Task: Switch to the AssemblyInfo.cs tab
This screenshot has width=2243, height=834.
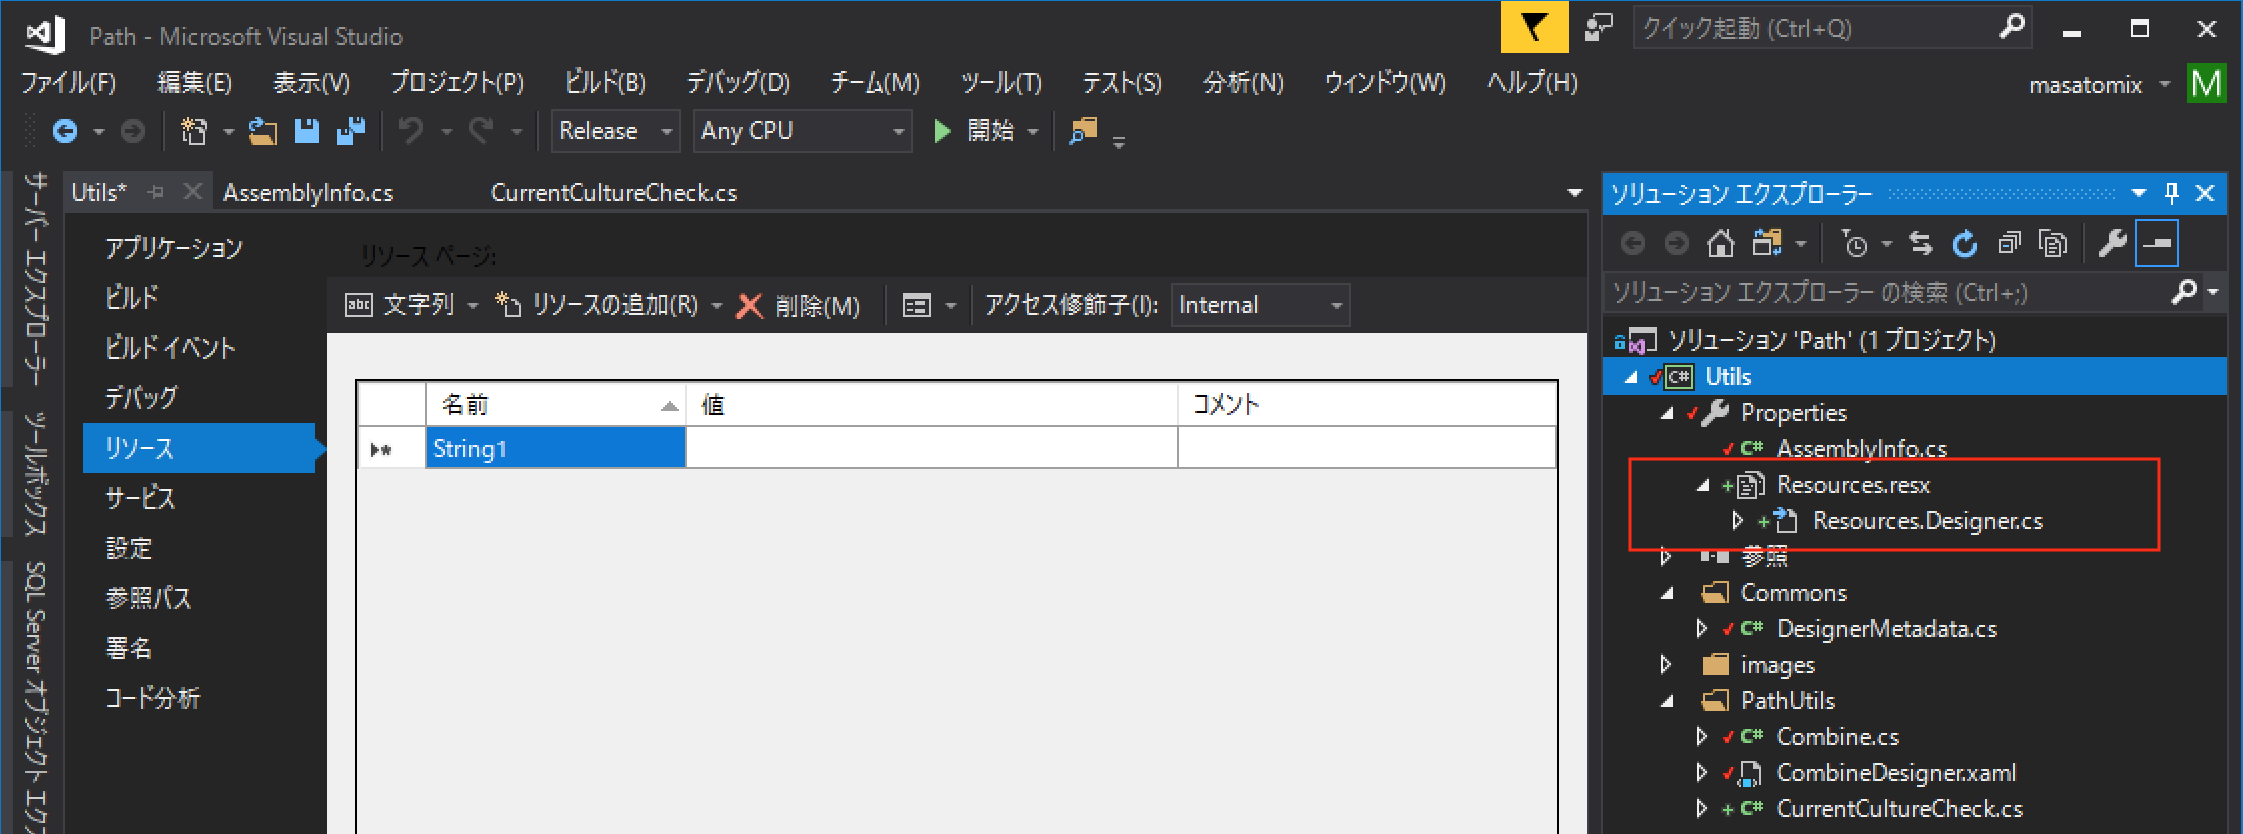Action: (308, 193)
